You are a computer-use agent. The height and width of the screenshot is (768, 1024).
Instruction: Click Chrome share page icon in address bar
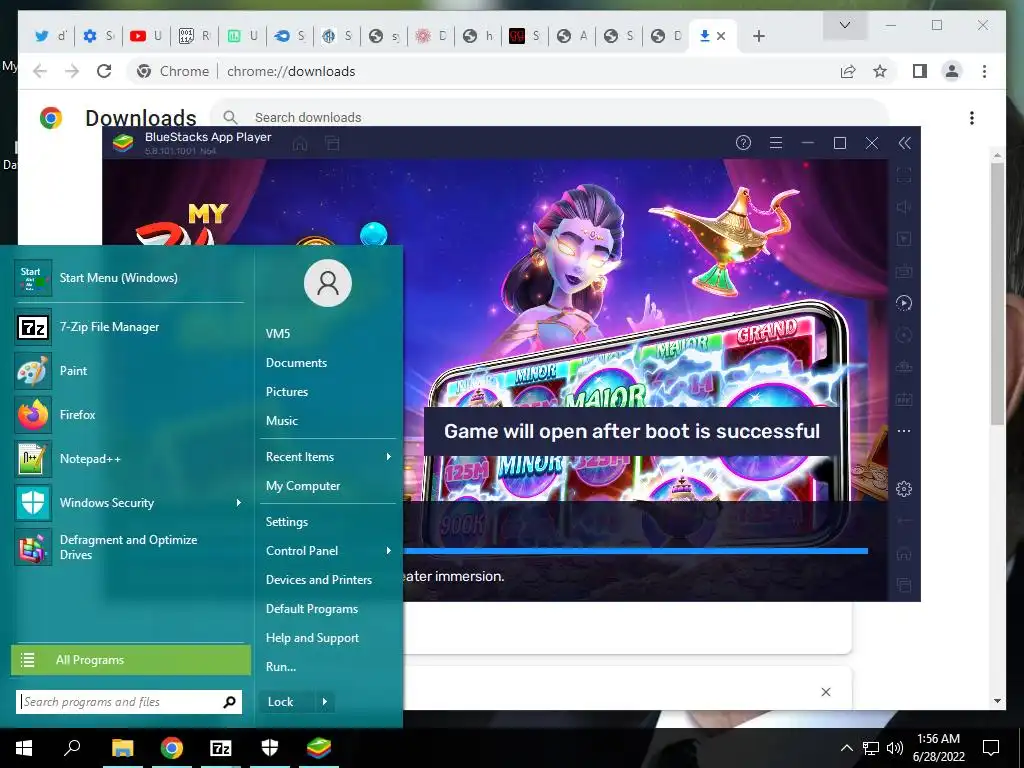tap(848, 71)
